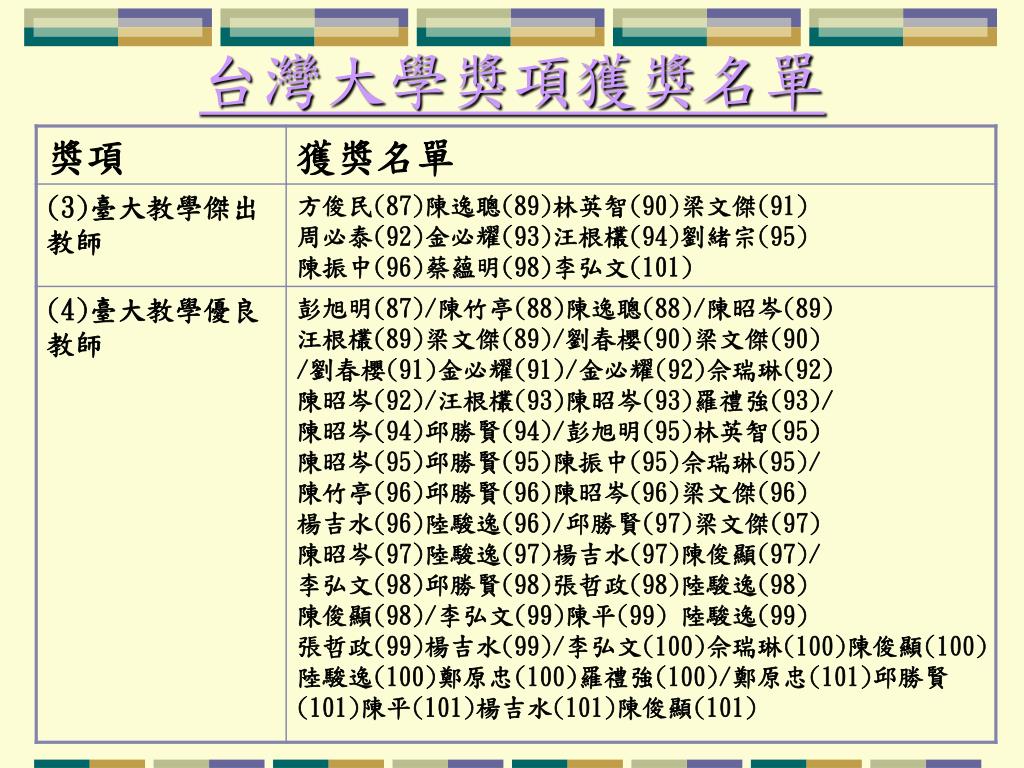Click the name 劉緒宗(95)

pyautogui.click(x=744, y=236)
